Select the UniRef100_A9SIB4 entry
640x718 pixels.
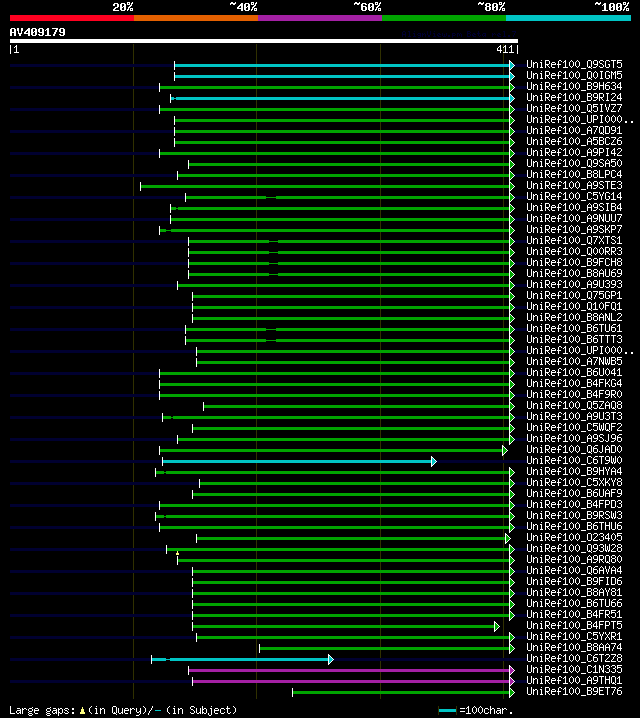tap(574, 207)
